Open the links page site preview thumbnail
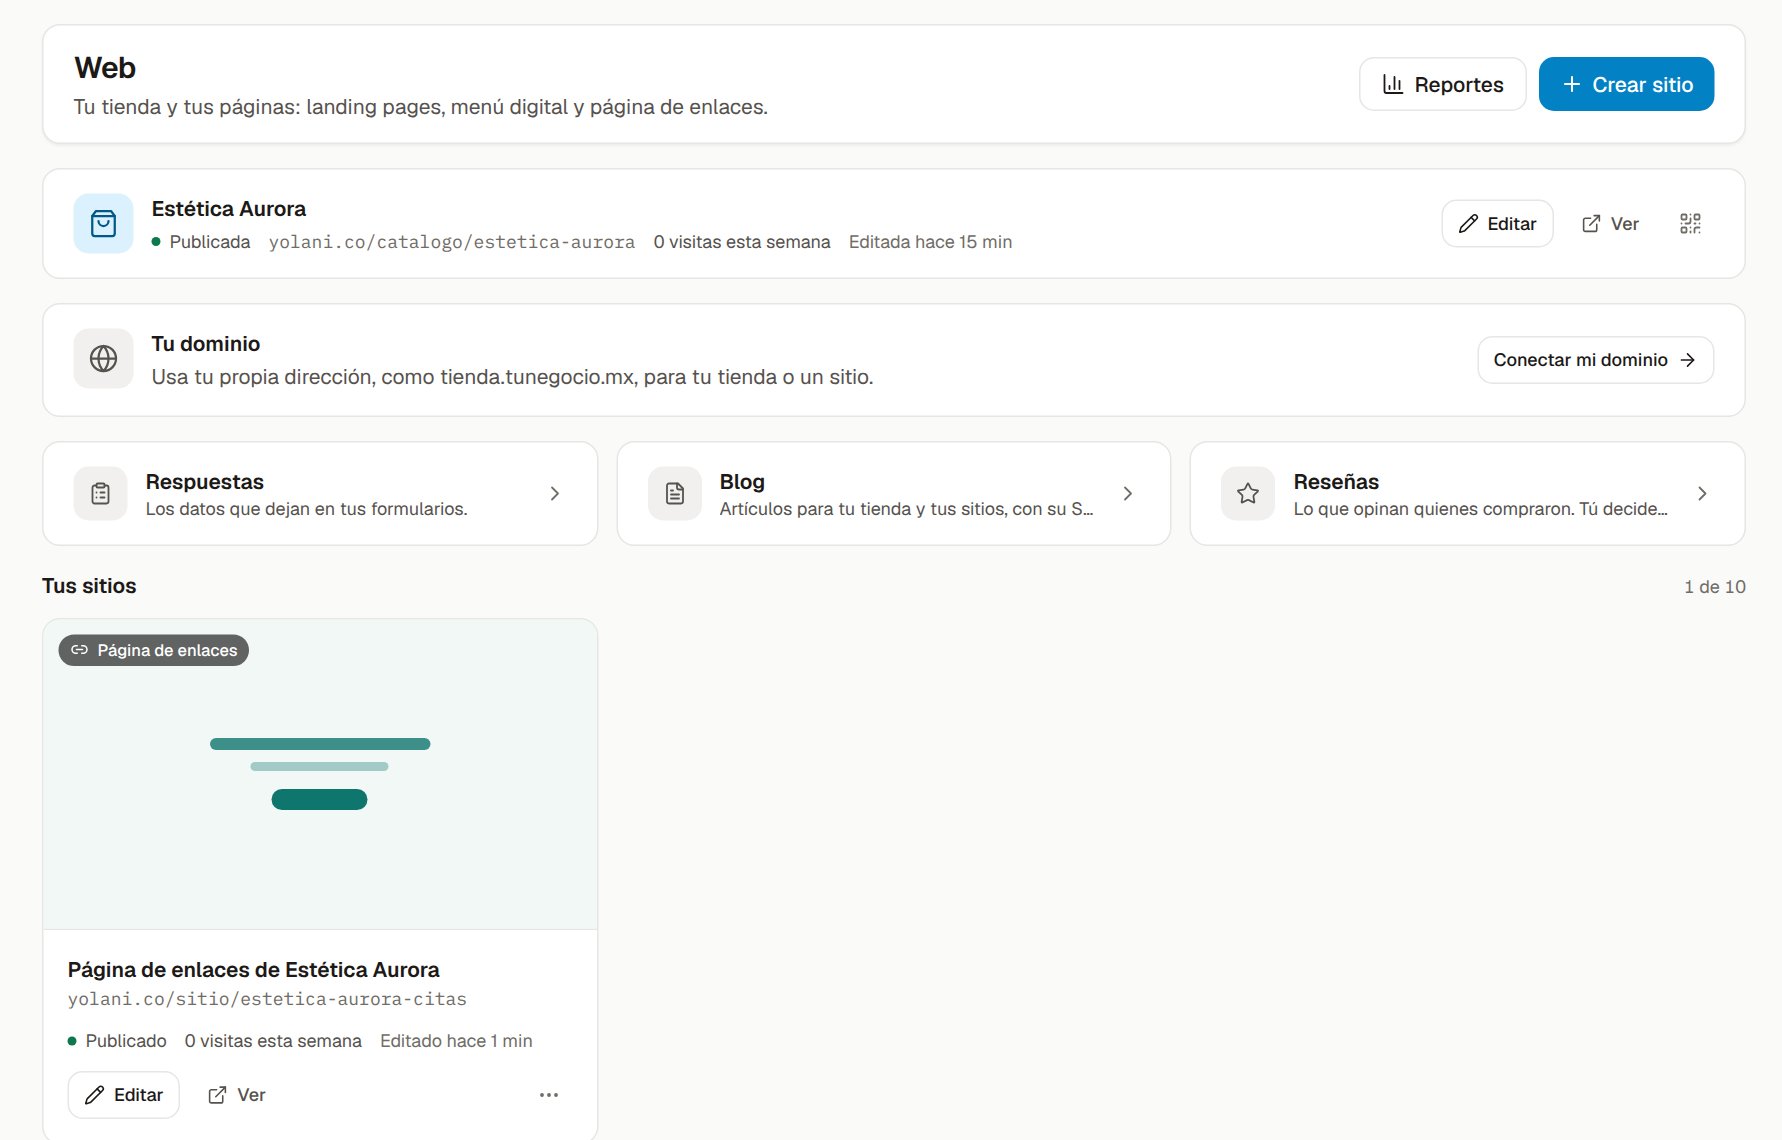Screen dimensions: 1782x1140 pyautogui.click(x=320, y=774)
